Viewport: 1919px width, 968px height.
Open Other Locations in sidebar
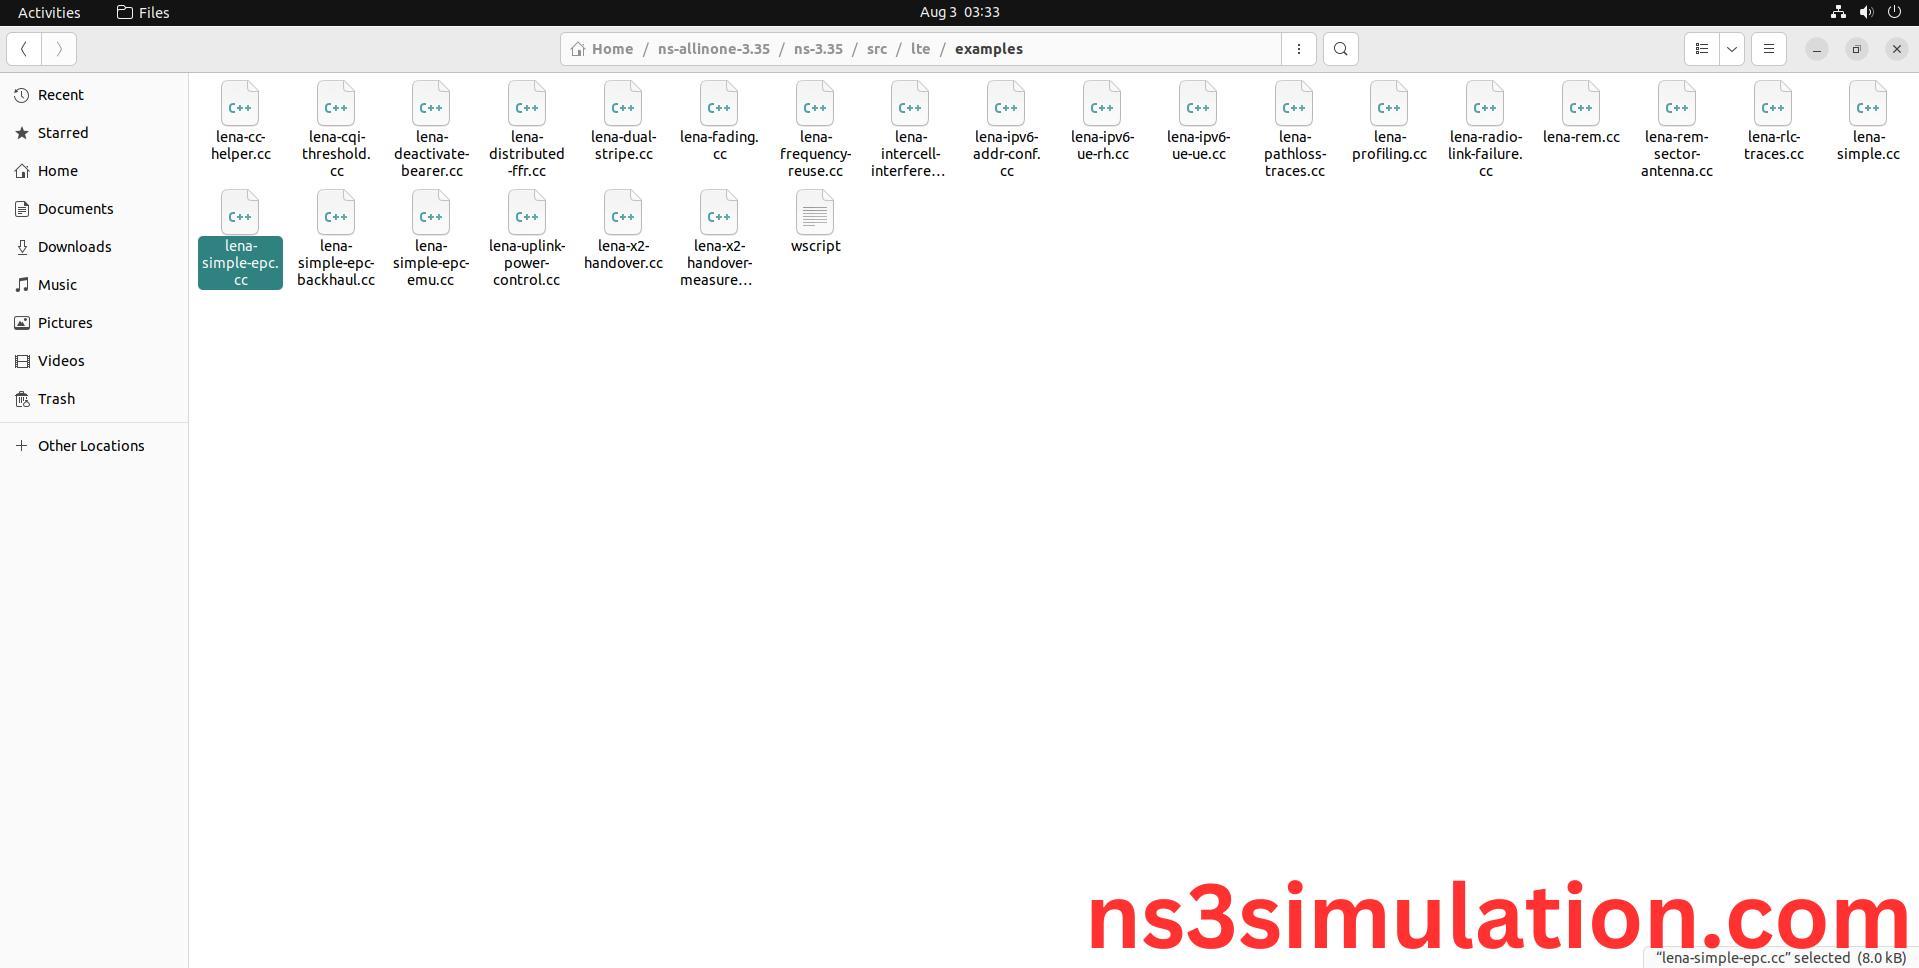[x=90, y=446]
